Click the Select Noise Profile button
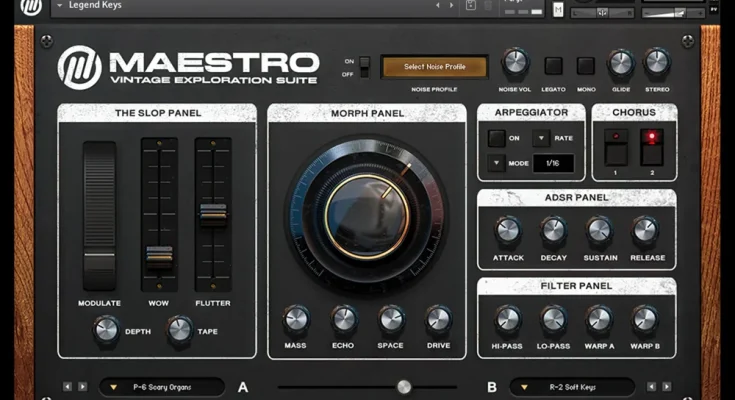This screenshot has width=735, height=400. pyautogui.click(x=434, y=67)
